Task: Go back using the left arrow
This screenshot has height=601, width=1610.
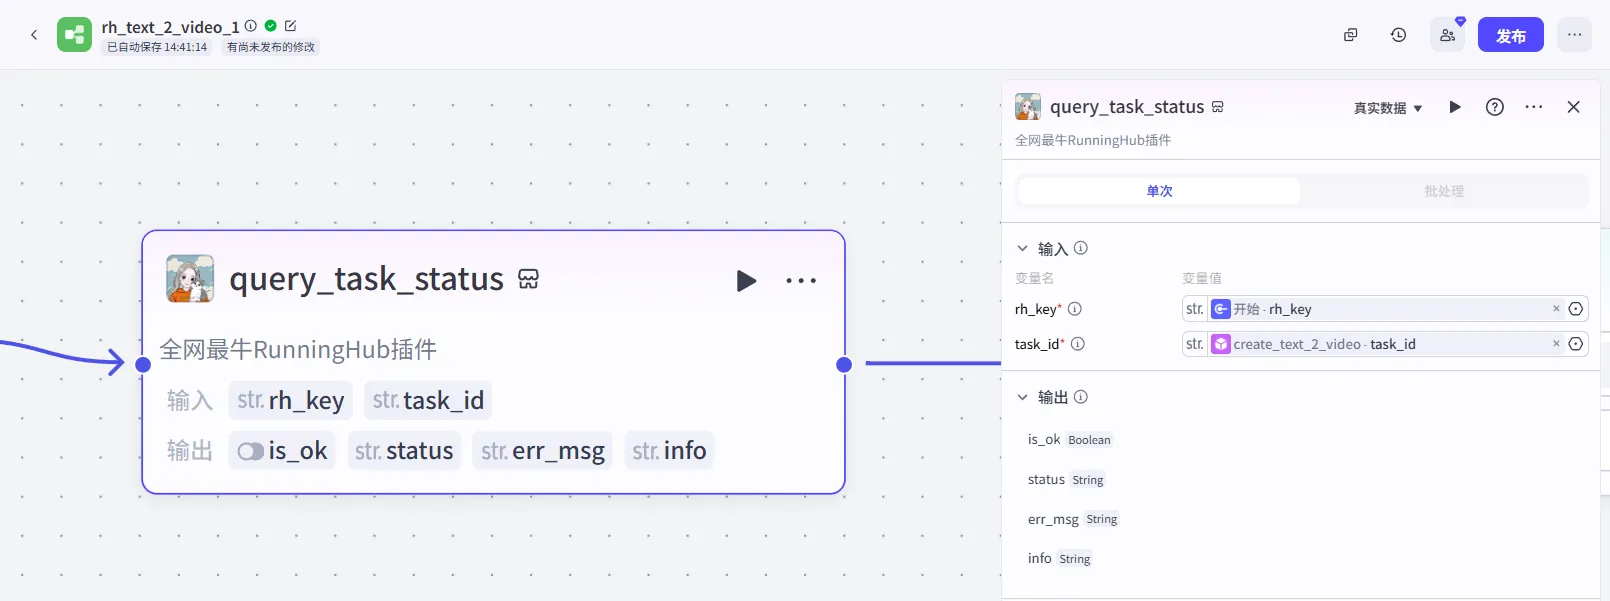Action: (34, 35)
